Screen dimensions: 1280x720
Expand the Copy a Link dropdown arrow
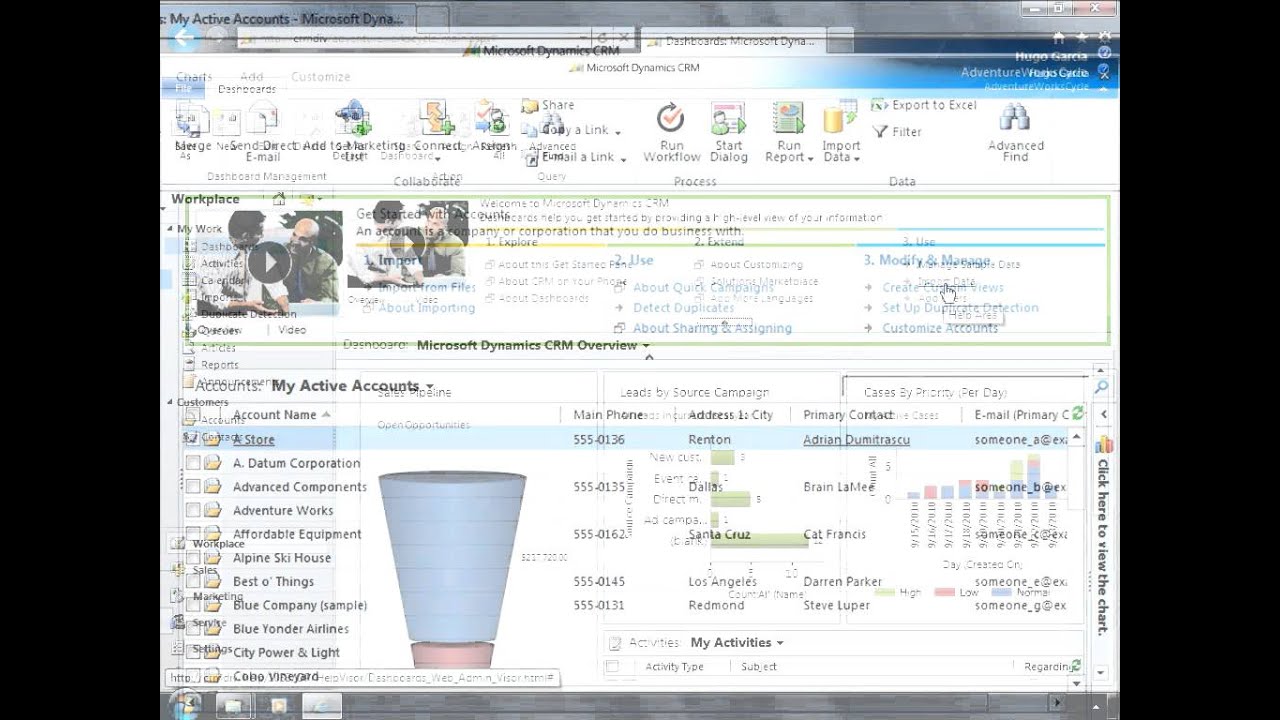point(618,131)
